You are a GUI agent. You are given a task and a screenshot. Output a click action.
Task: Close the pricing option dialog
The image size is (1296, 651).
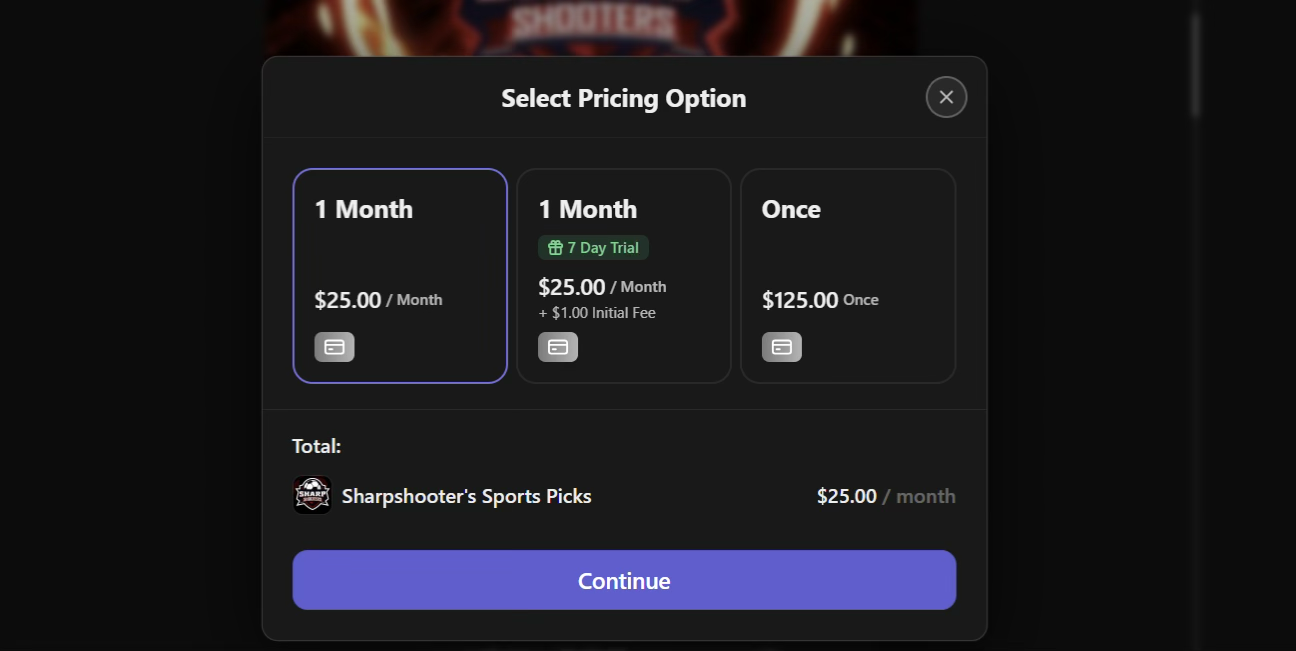click(x=946, y=97)
